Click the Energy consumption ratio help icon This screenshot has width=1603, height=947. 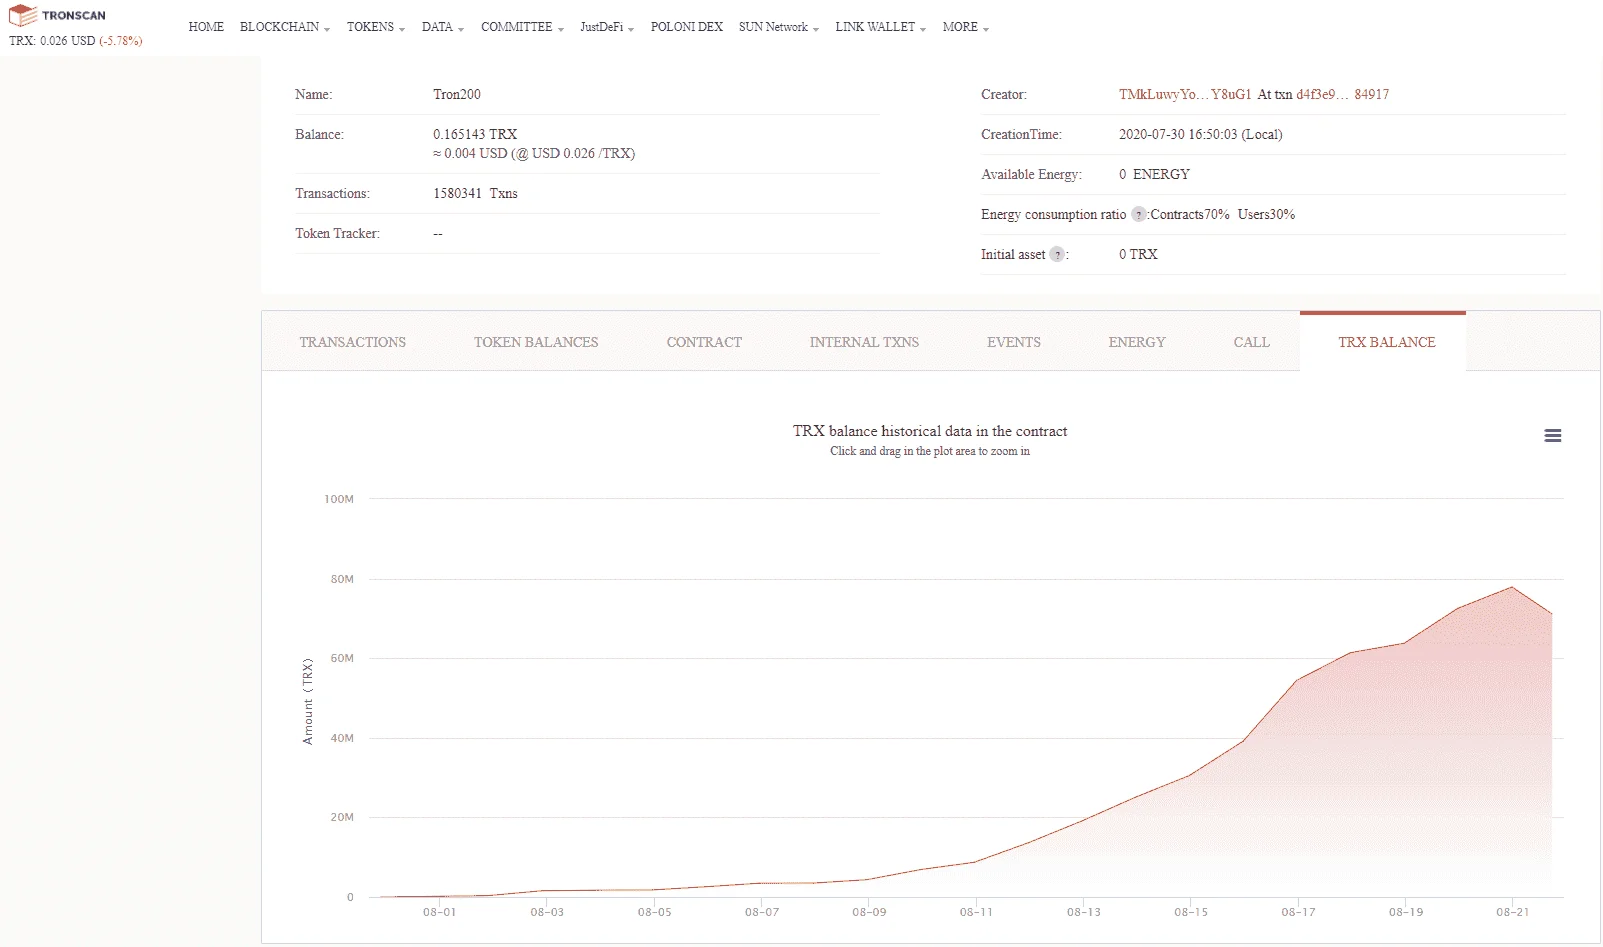click(1138, 215)
